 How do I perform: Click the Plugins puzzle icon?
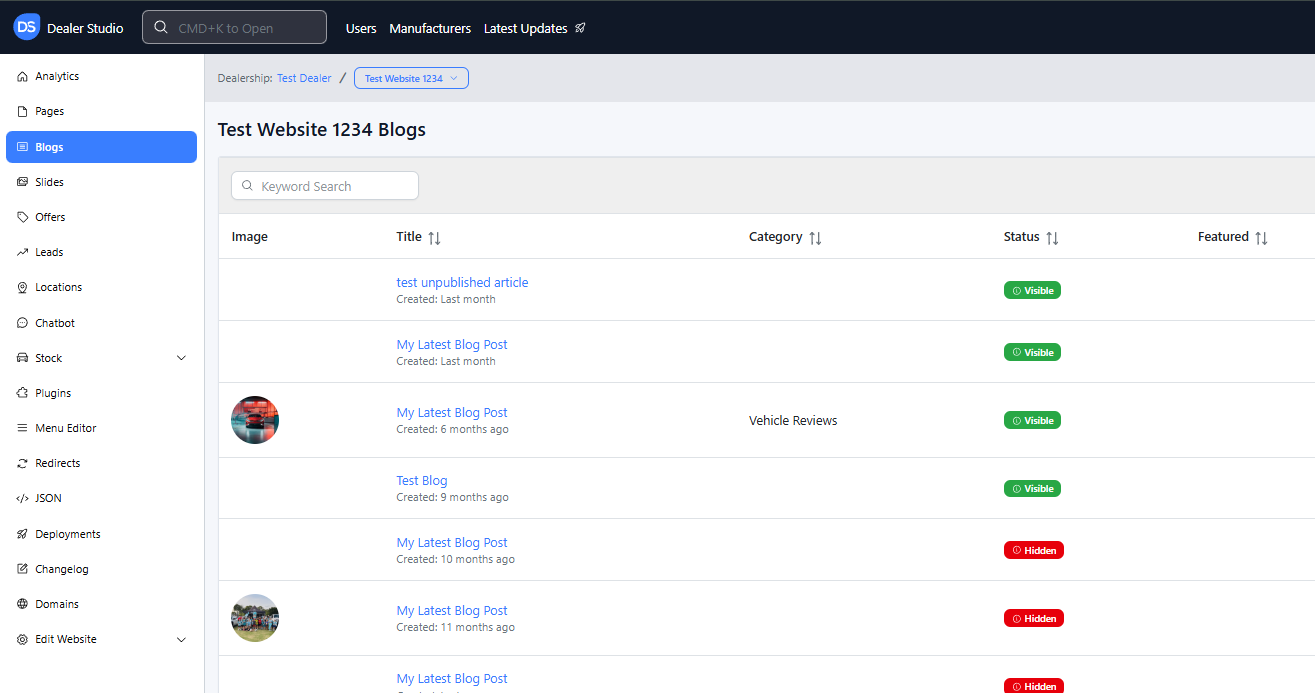click(23, 393)
